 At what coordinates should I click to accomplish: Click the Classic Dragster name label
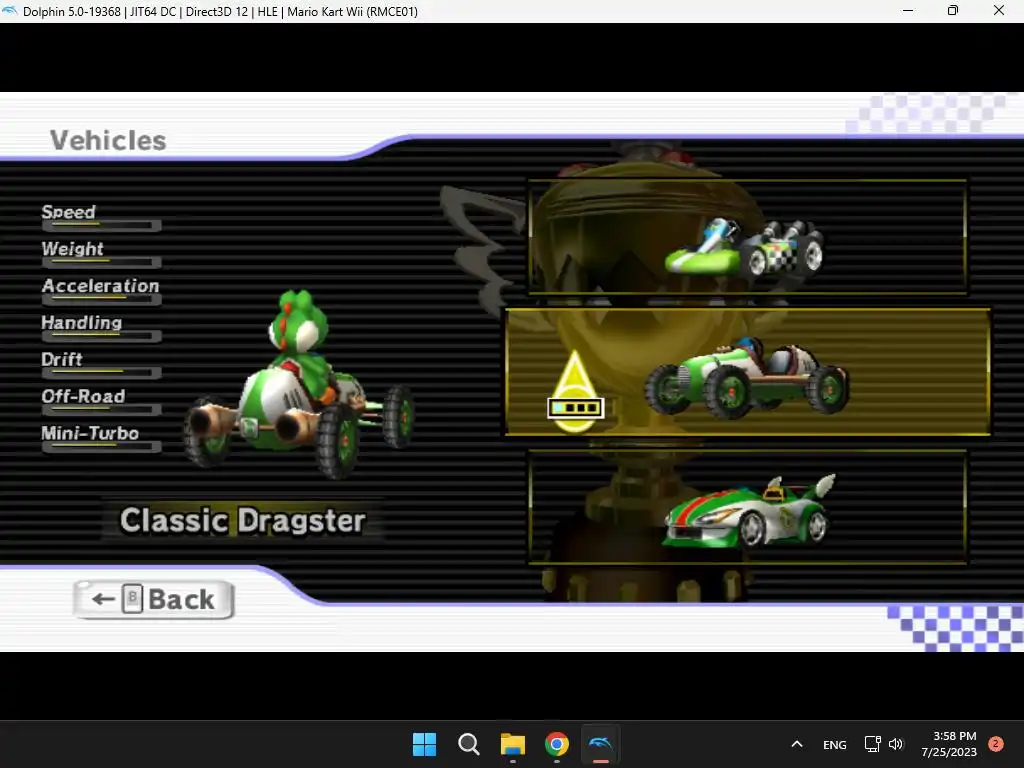point(242,520)
